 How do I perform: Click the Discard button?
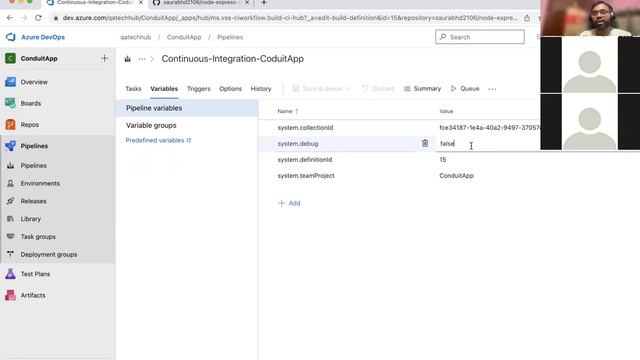[x=378, y=89]
